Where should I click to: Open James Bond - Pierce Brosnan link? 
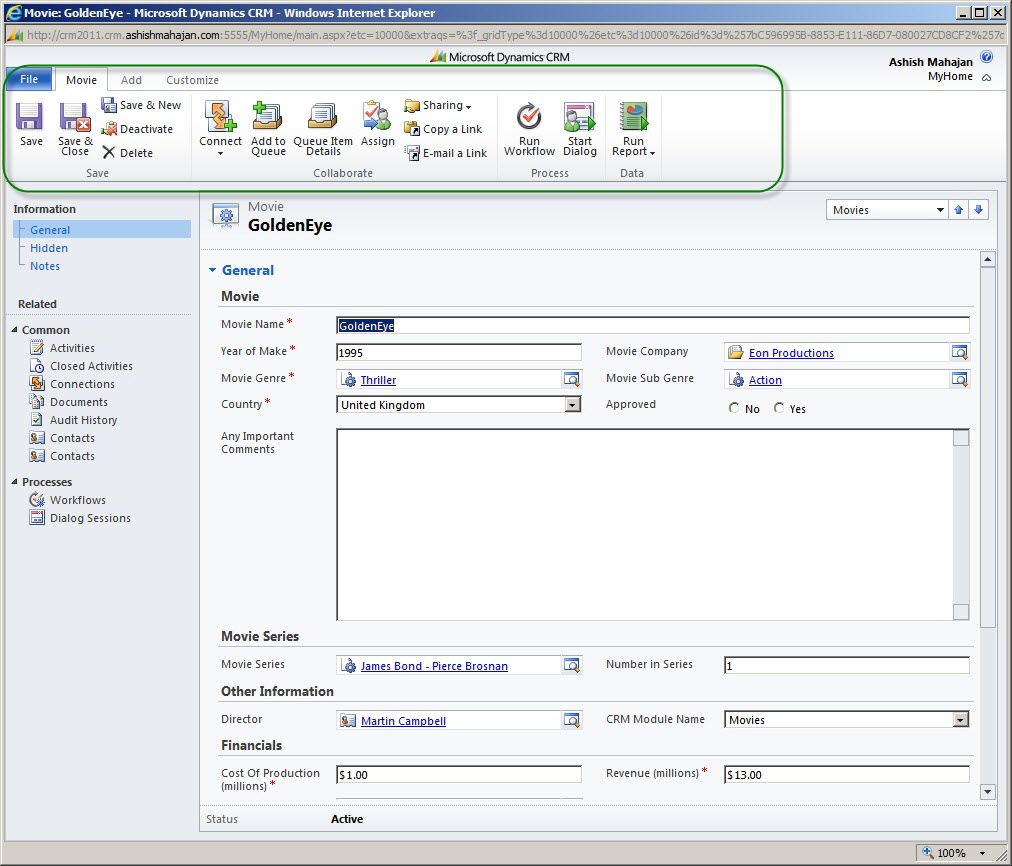(x=434, y=666)
